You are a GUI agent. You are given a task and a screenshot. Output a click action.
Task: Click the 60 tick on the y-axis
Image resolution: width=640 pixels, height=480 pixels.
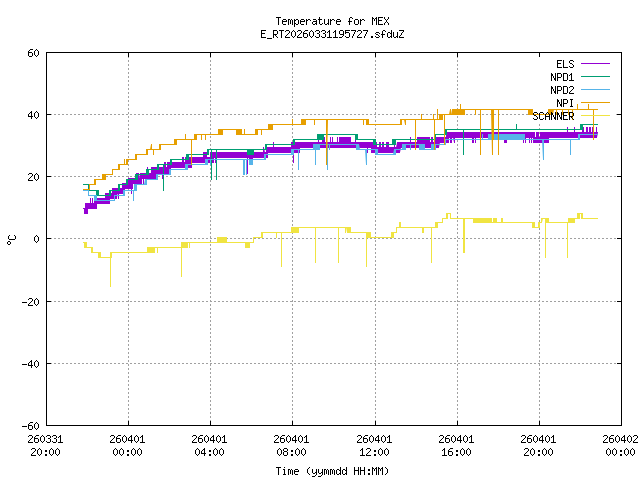pos(33,53)
